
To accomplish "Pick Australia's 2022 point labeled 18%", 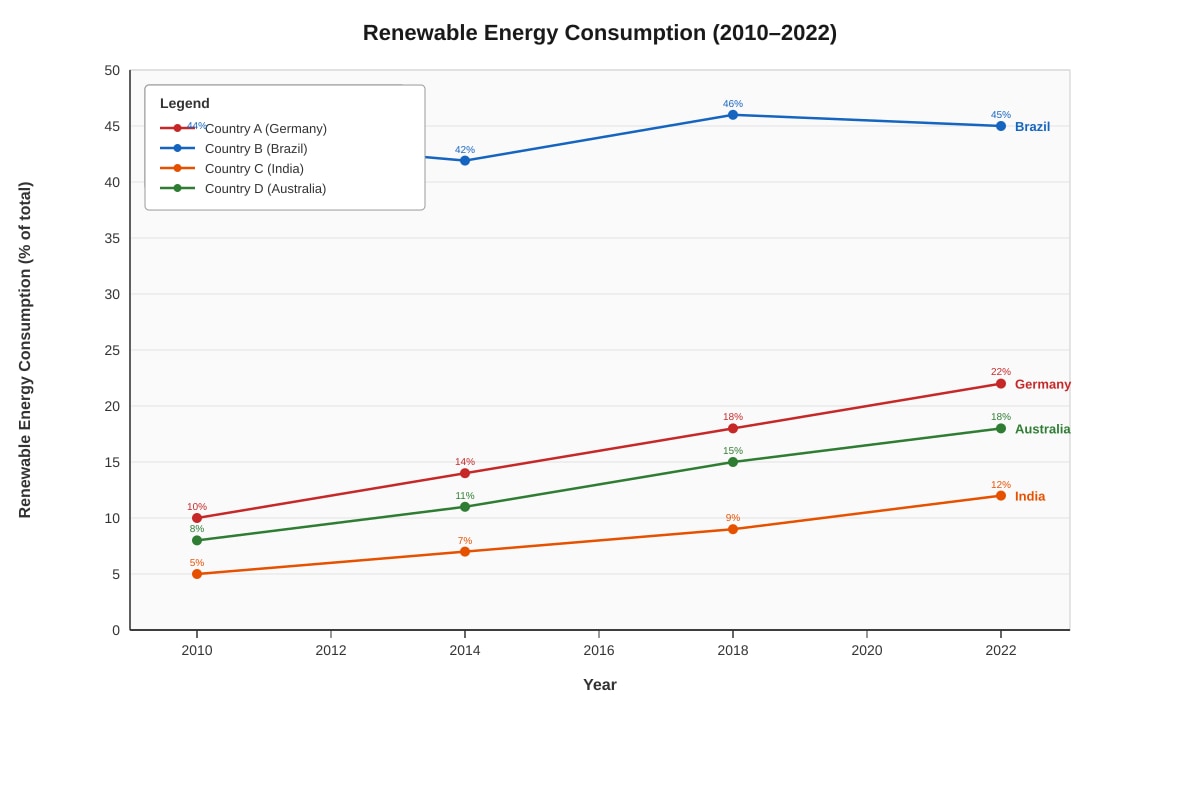I will (1001, 428).
